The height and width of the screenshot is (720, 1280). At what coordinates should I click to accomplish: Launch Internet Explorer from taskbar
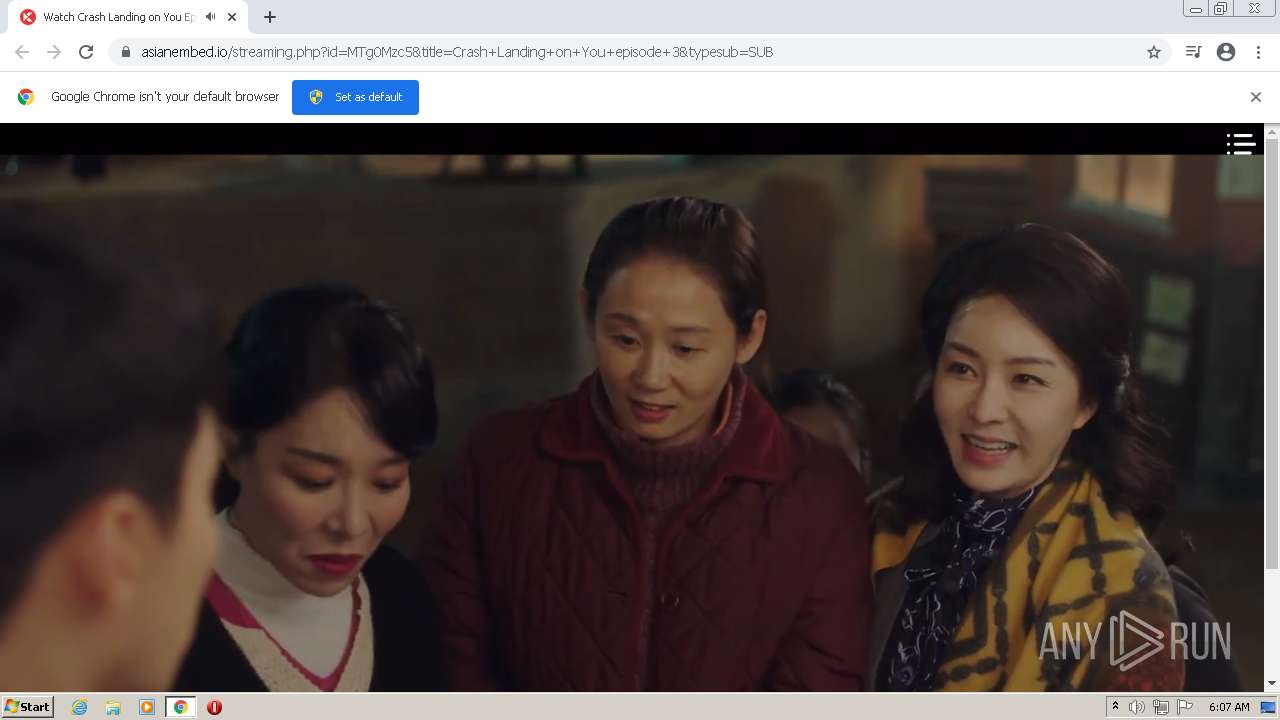pos(80,707)
